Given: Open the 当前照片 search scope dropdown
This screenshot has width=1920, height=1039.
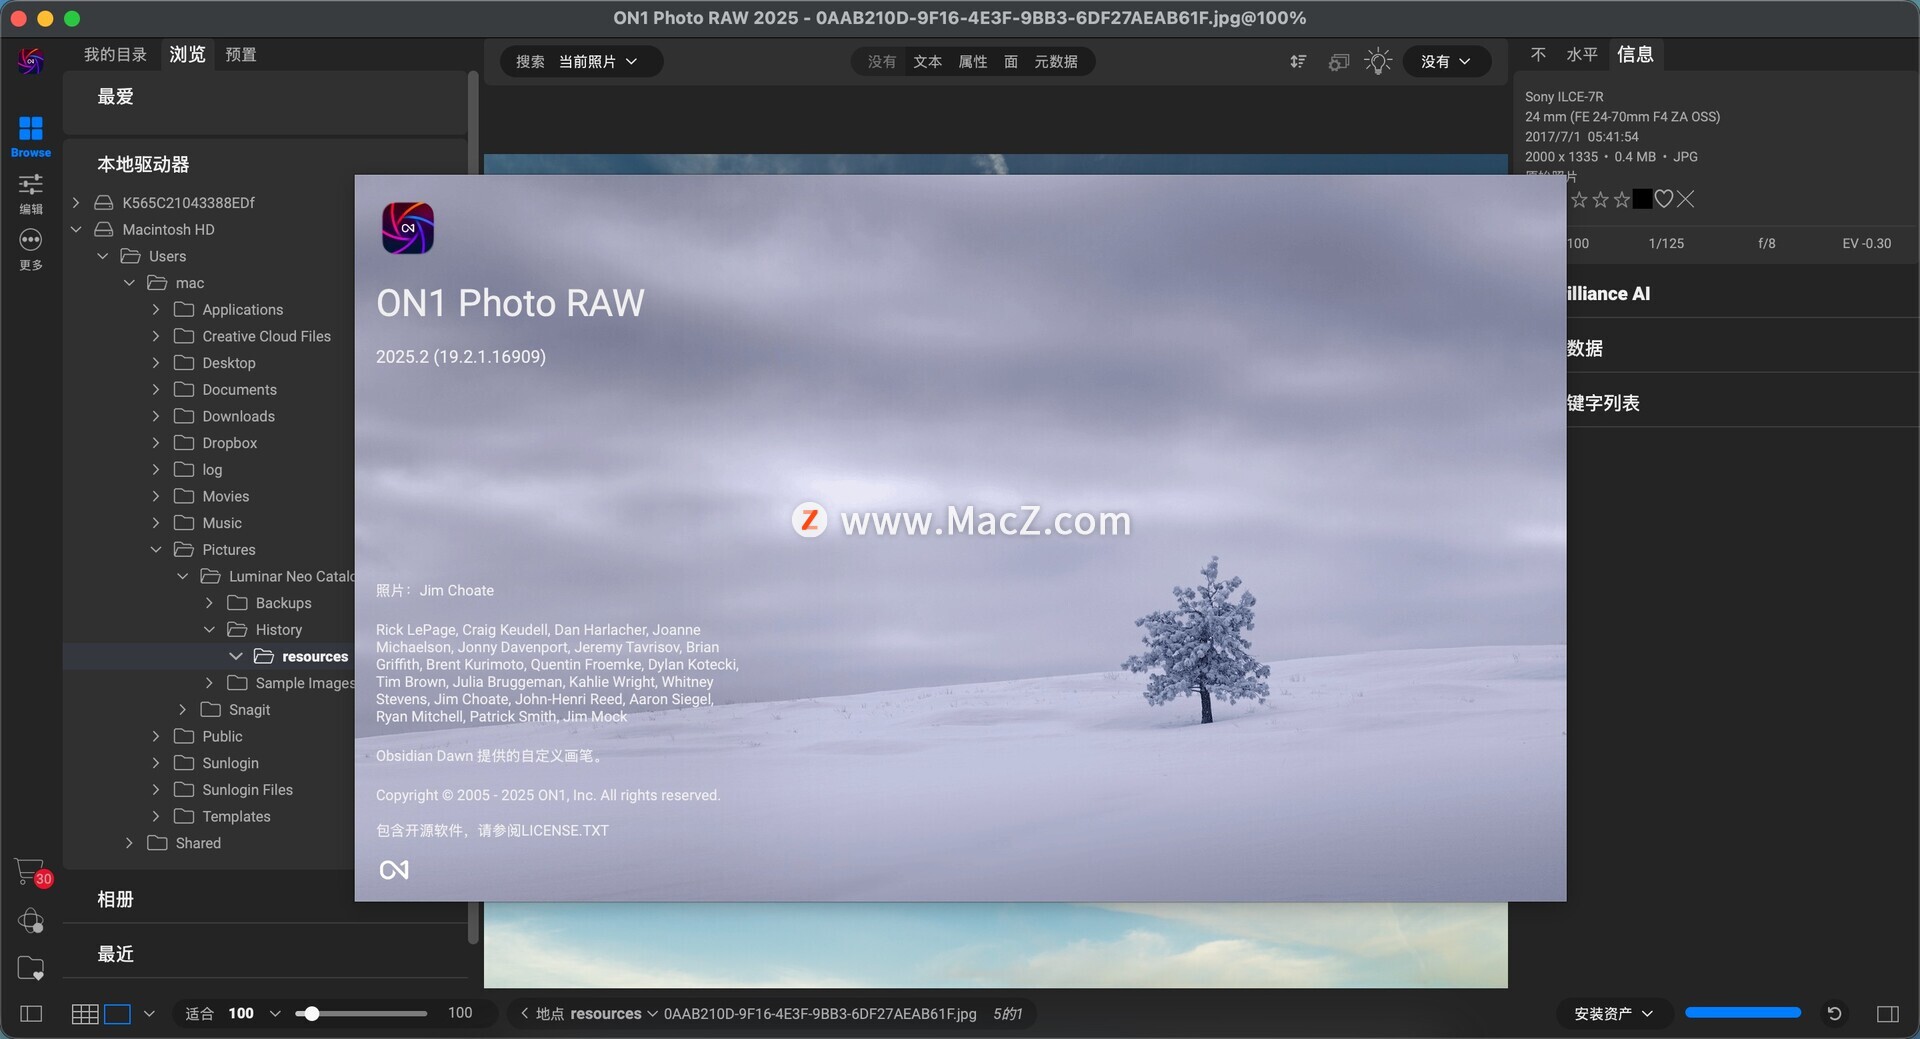Looking at the screenshot, I should (597, 62).
